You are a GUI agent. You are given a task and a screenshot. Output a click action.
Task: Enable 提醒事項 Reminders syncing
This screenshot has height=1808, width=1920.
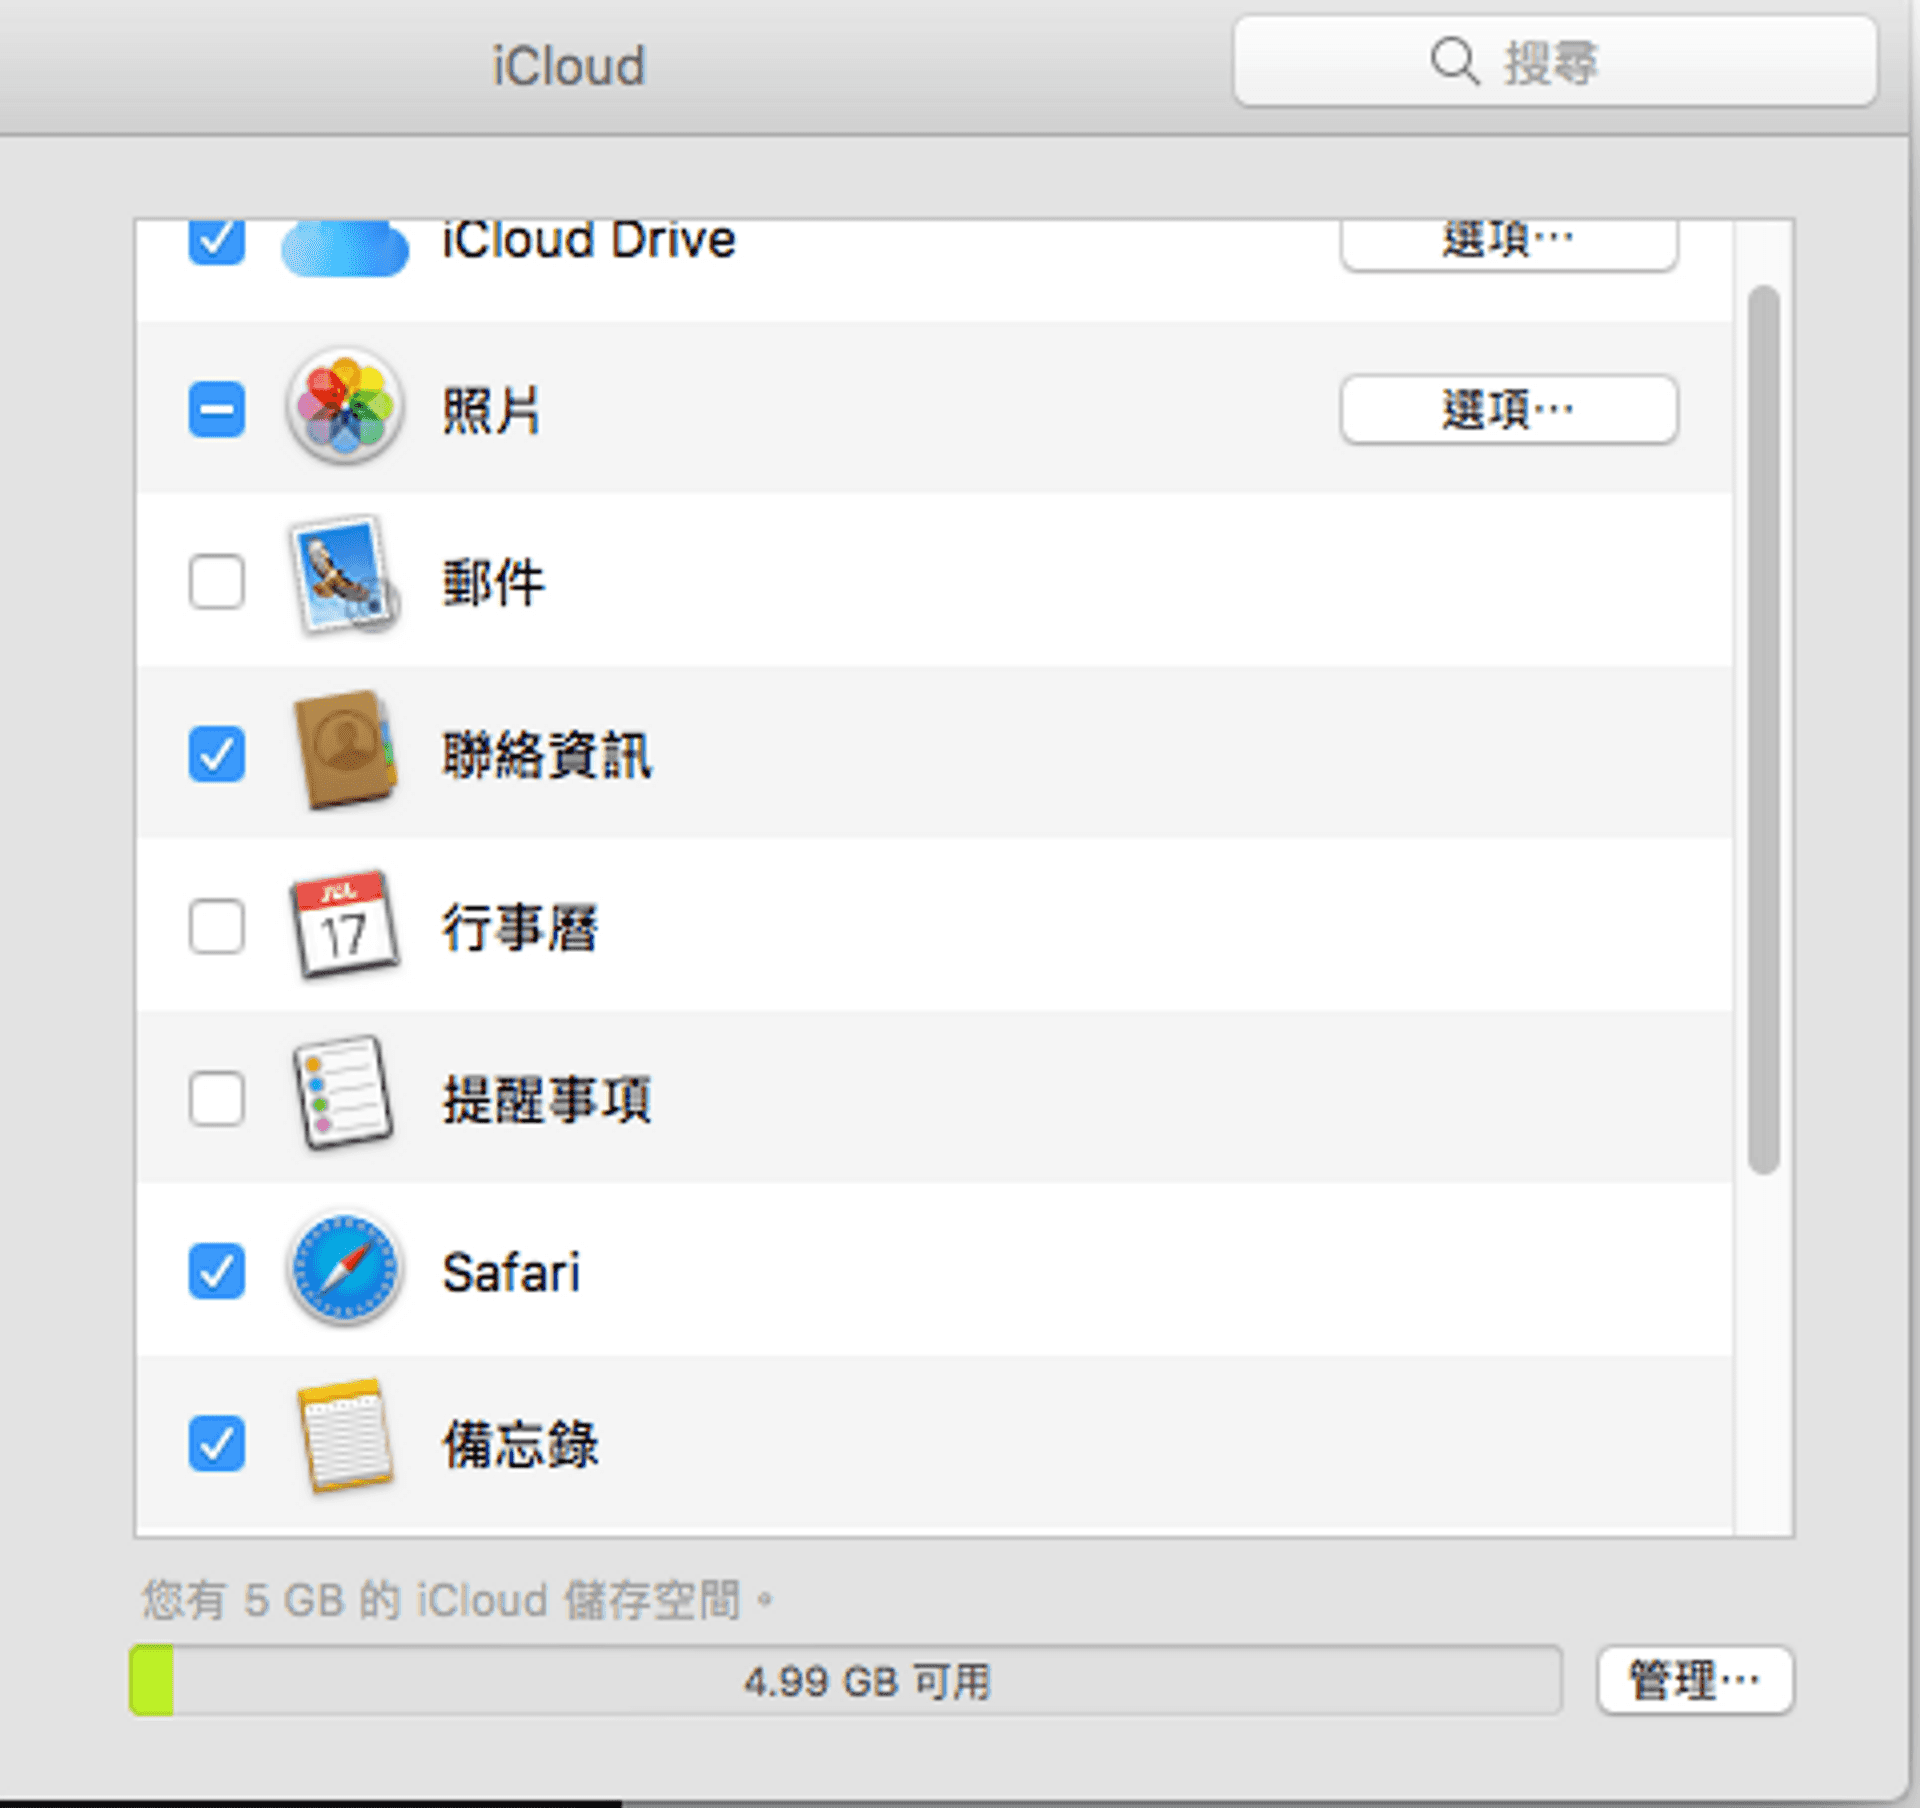click(217, 1099)
